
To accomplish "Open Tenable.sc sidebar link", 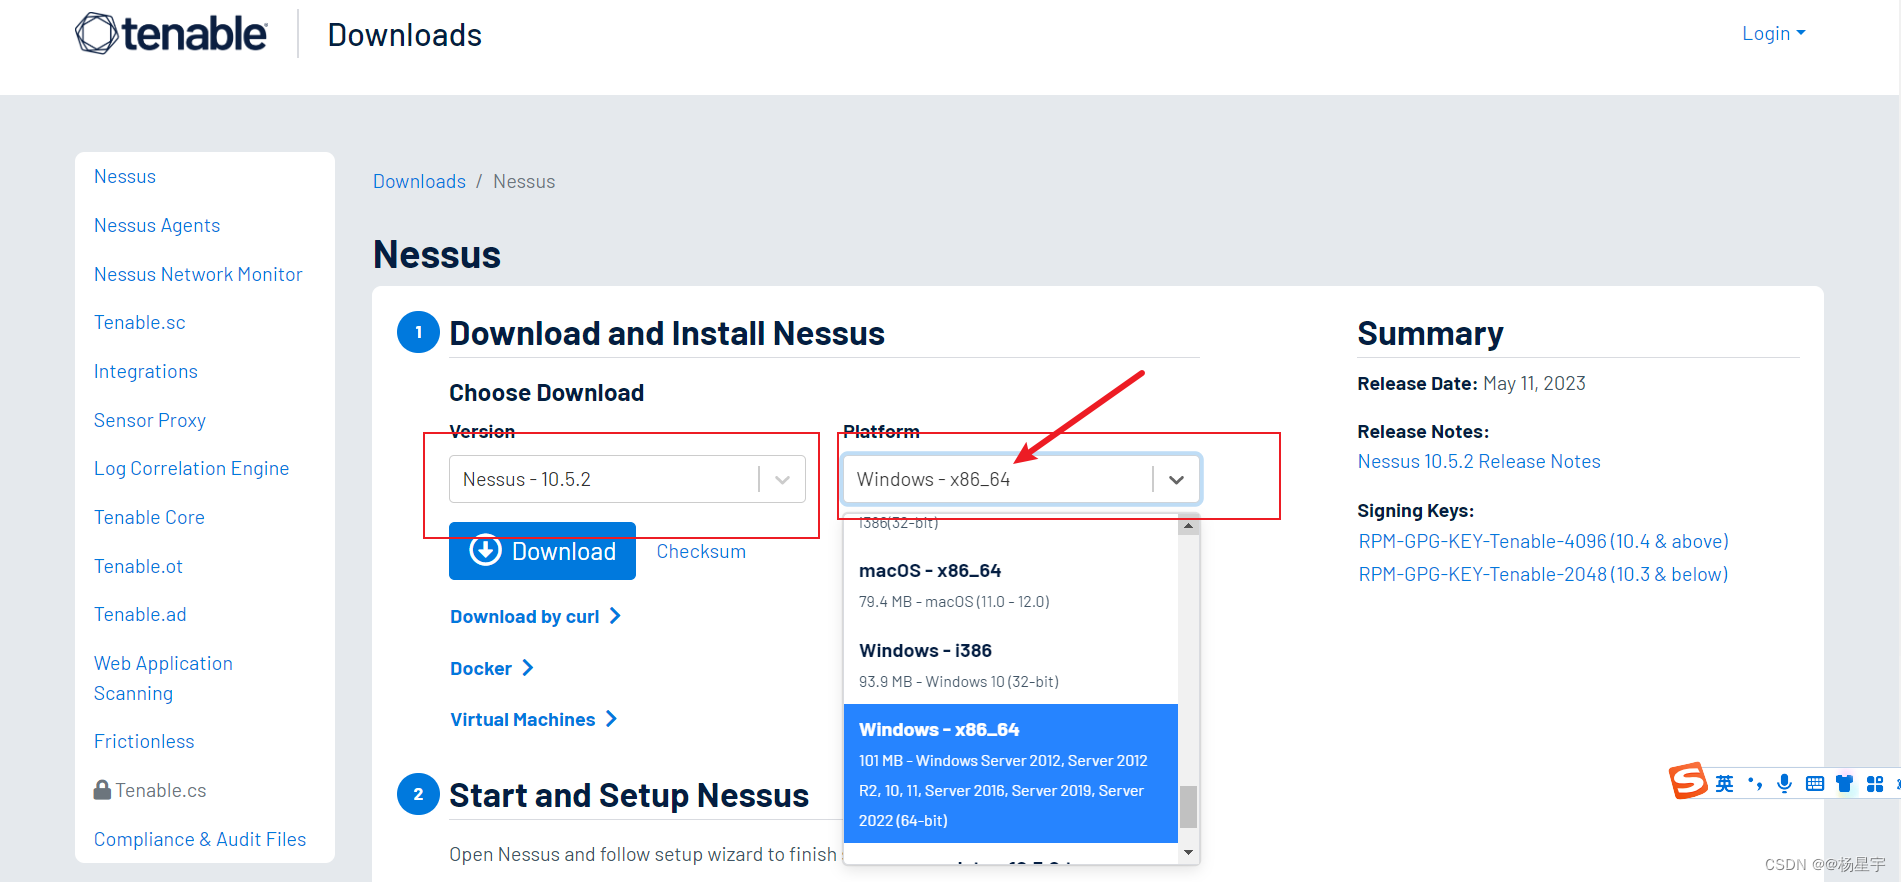I will pos(140,322).
